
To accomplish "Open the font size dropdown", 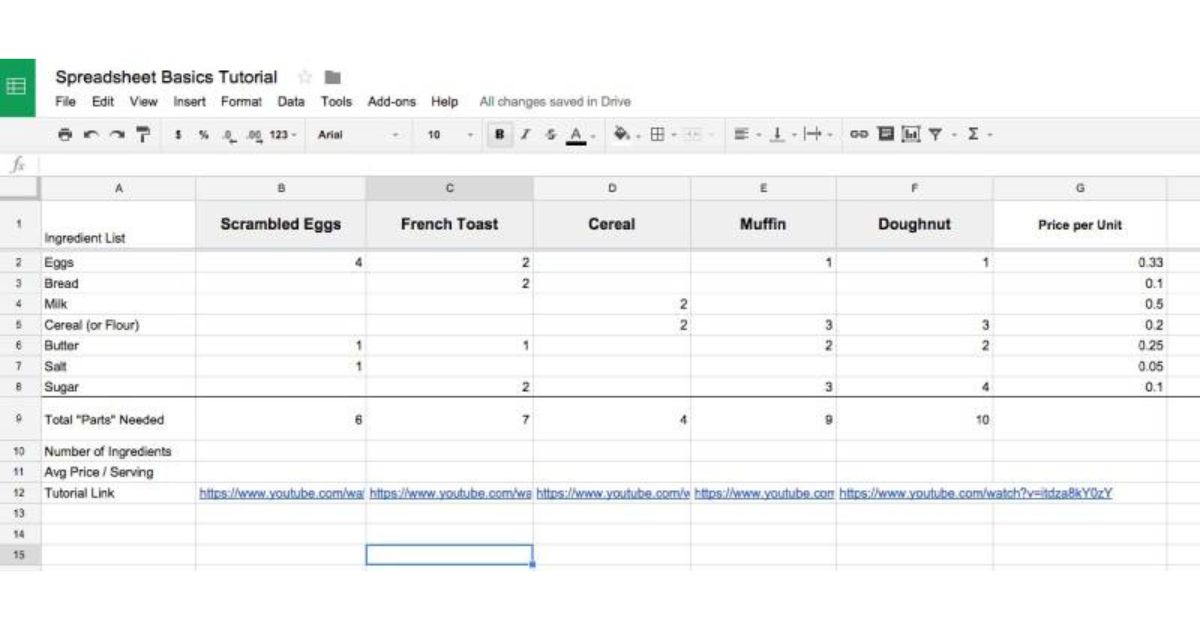I will coord(450,134).
